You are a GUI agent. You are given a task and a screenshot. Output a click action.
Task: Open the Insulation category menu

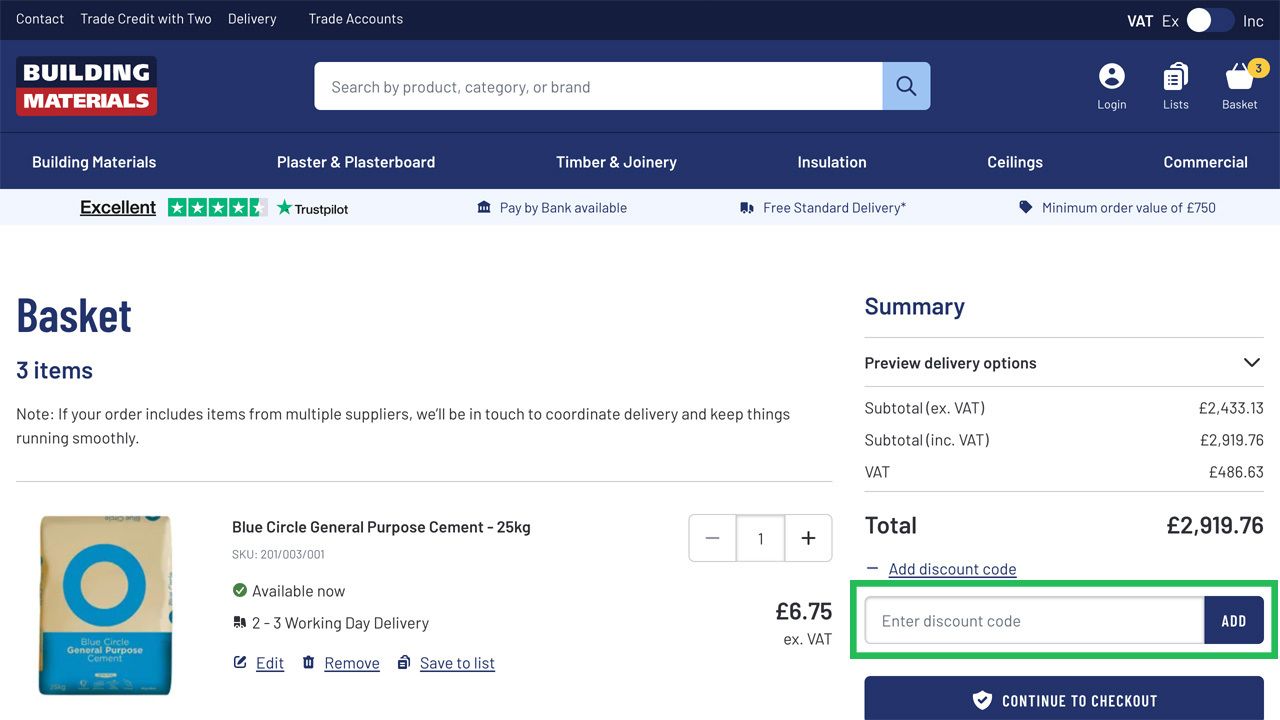pos(831,161)
